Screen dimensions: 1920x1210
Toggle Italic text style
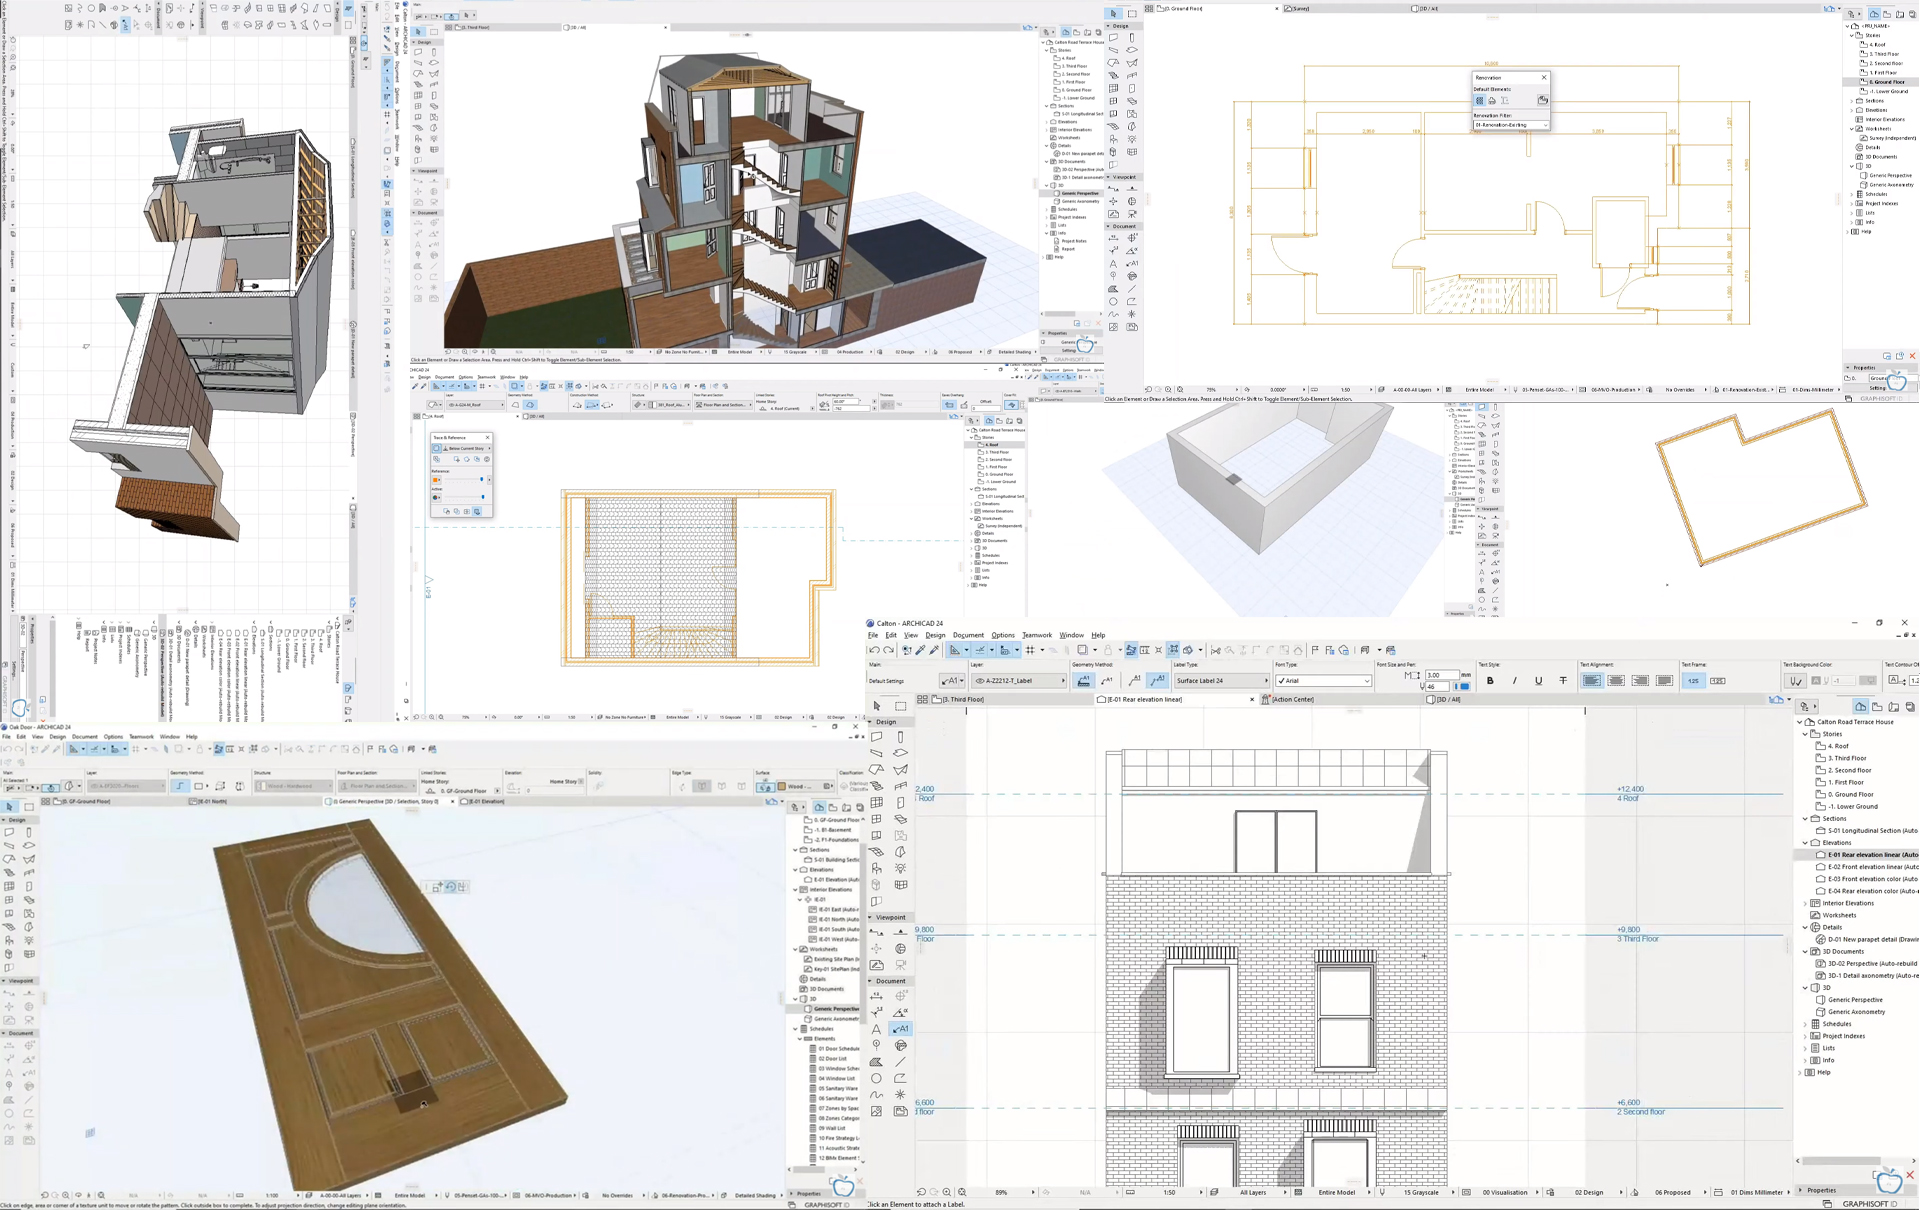pyautogui.click(x=1514, y=681)
